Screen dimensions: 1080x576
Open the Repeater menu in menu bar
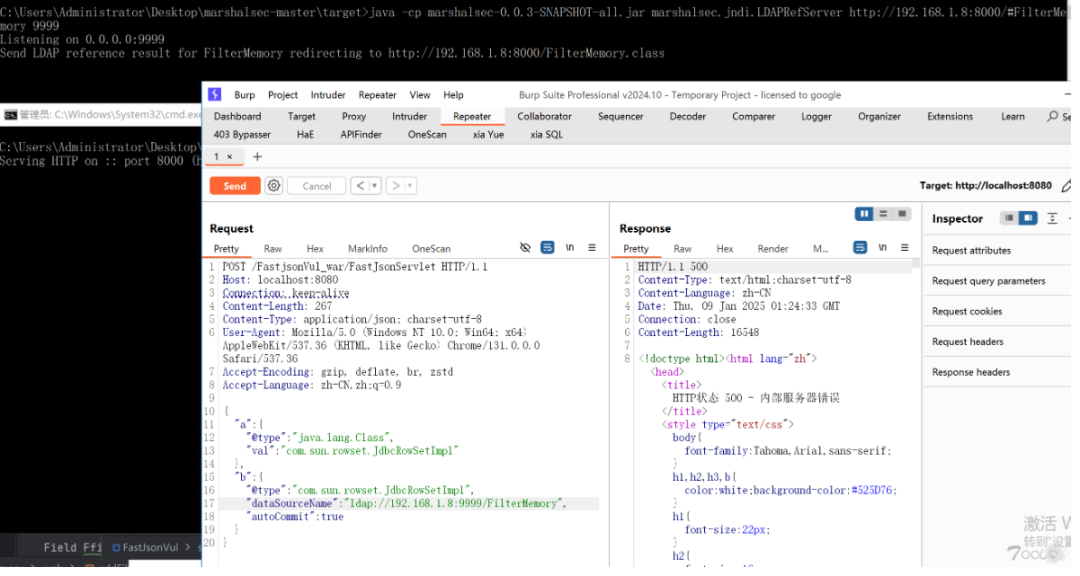pyautogui.click(x=377, y=95)
